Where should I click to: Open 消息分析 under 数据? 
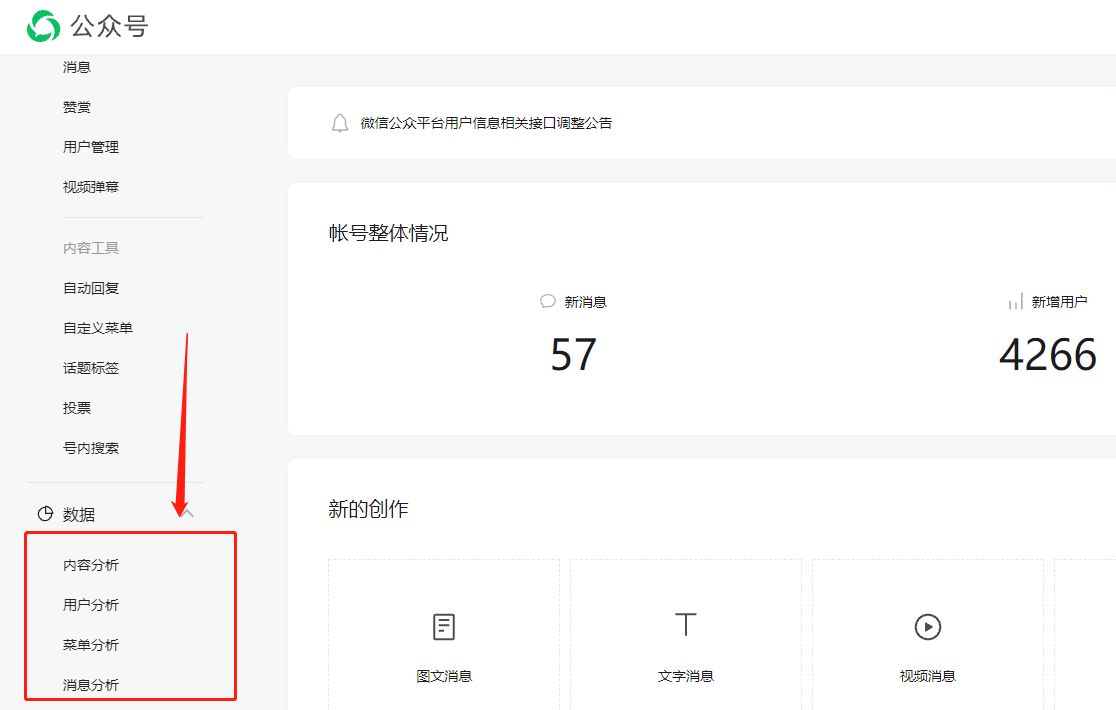tap(90, 684)
